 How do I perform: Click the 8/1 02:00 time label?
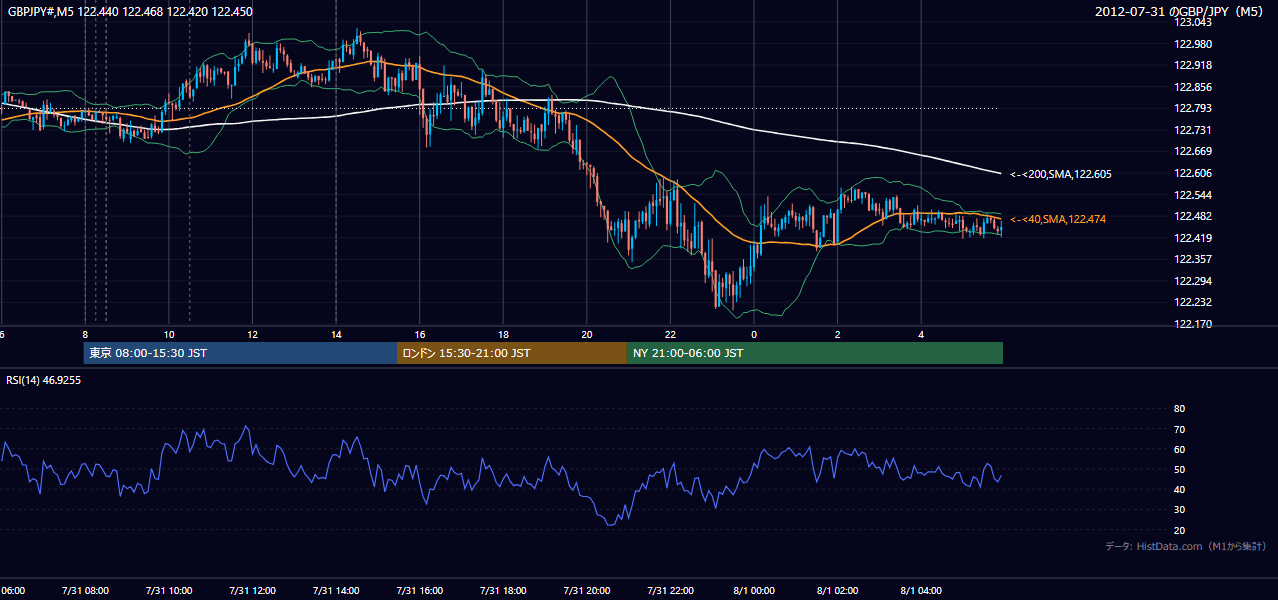(838, 591)
